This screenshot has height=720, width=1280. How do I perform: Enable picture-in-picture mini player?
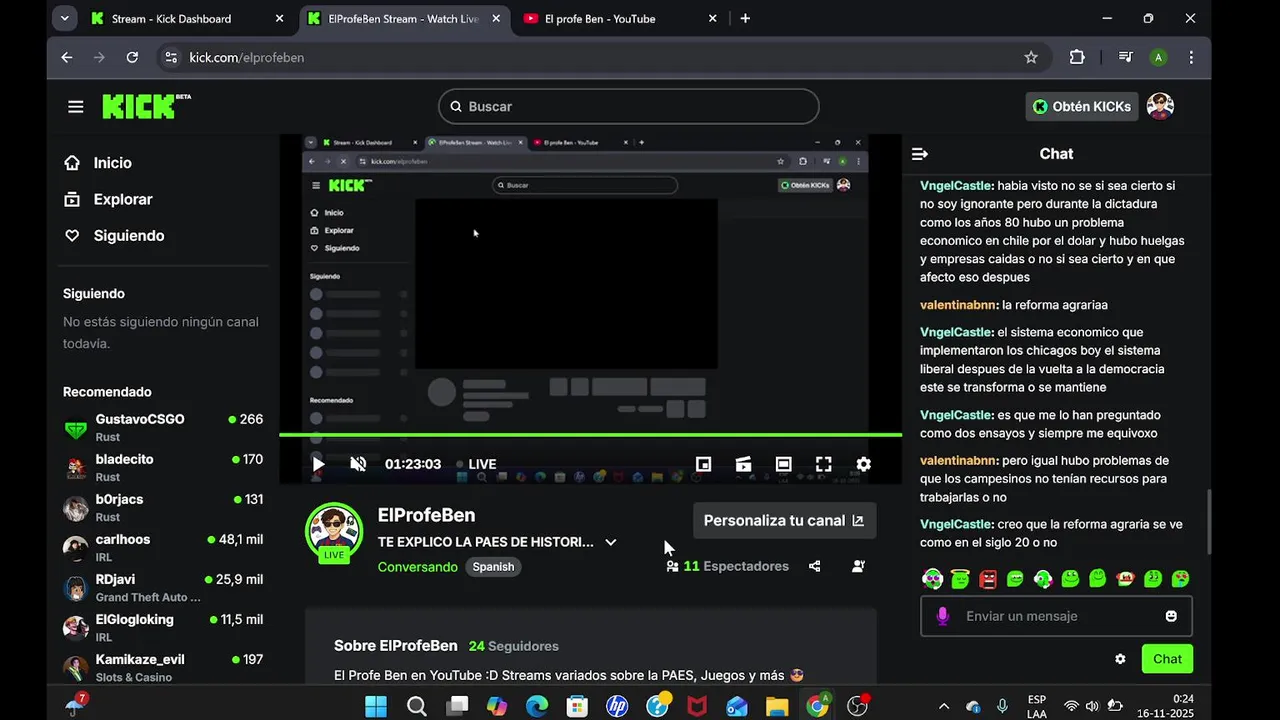click(704, 464)
